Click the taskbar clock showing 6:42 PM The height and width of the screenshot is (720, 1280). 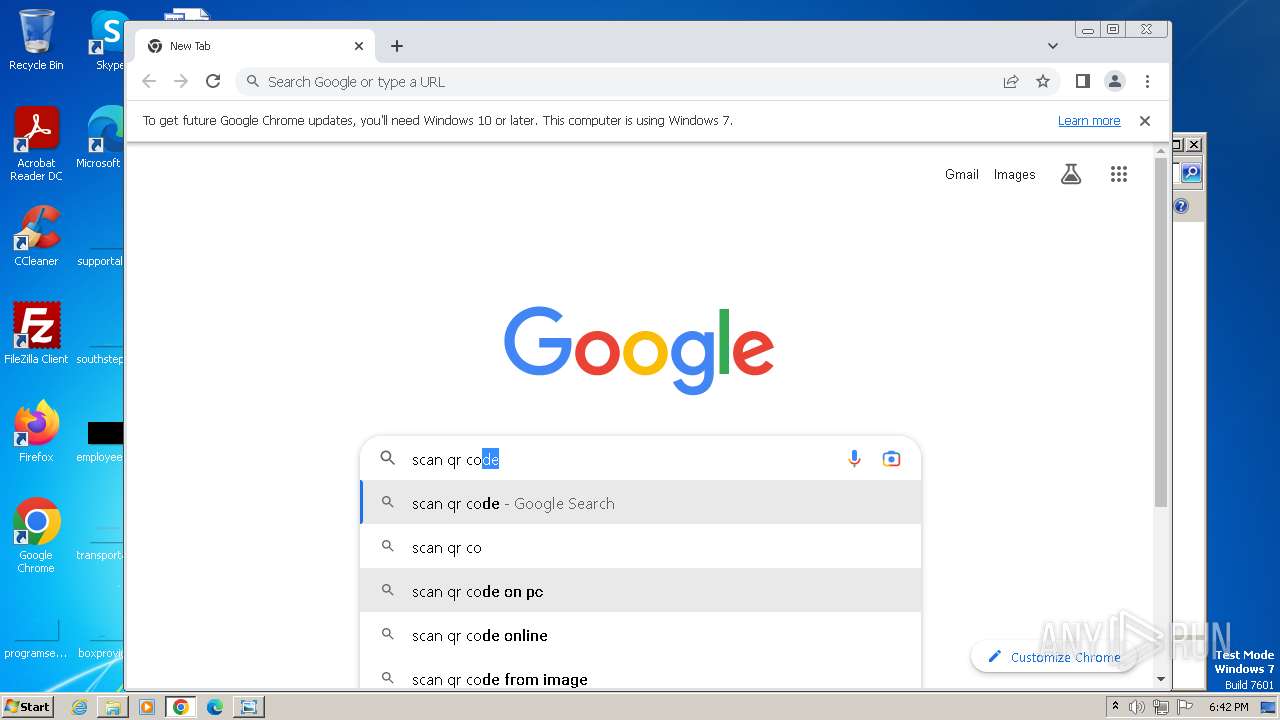(1229, 707)
